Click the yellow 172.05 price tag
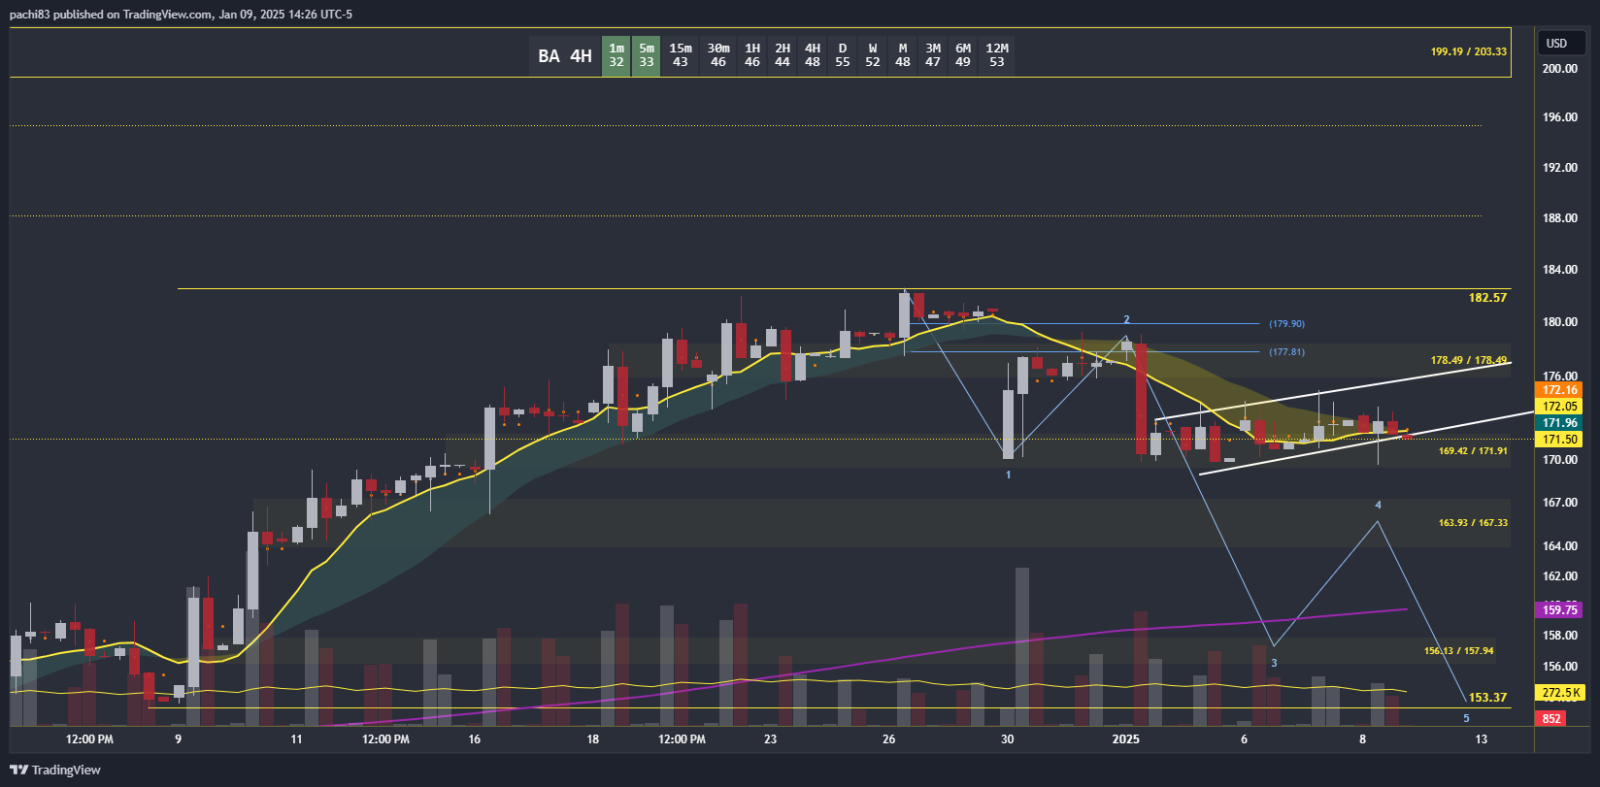Screen dimensions: 1600x787 pyautogui.click(x=1559, y=406)
